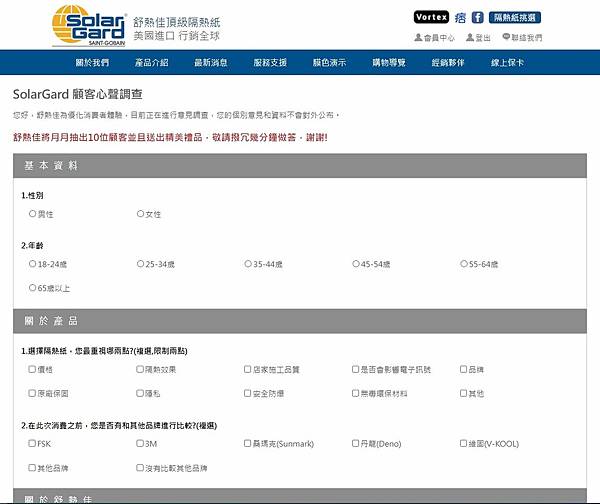Open the Facebook icon in header
Image resolution: width=600 pixels, height=504 pixels.
477,18
